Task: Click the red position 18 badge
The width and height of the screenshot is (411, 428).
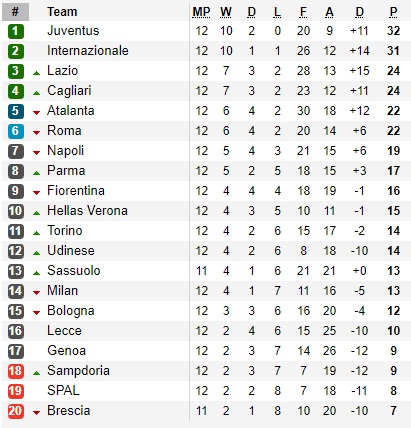Action: click(16, 371)
